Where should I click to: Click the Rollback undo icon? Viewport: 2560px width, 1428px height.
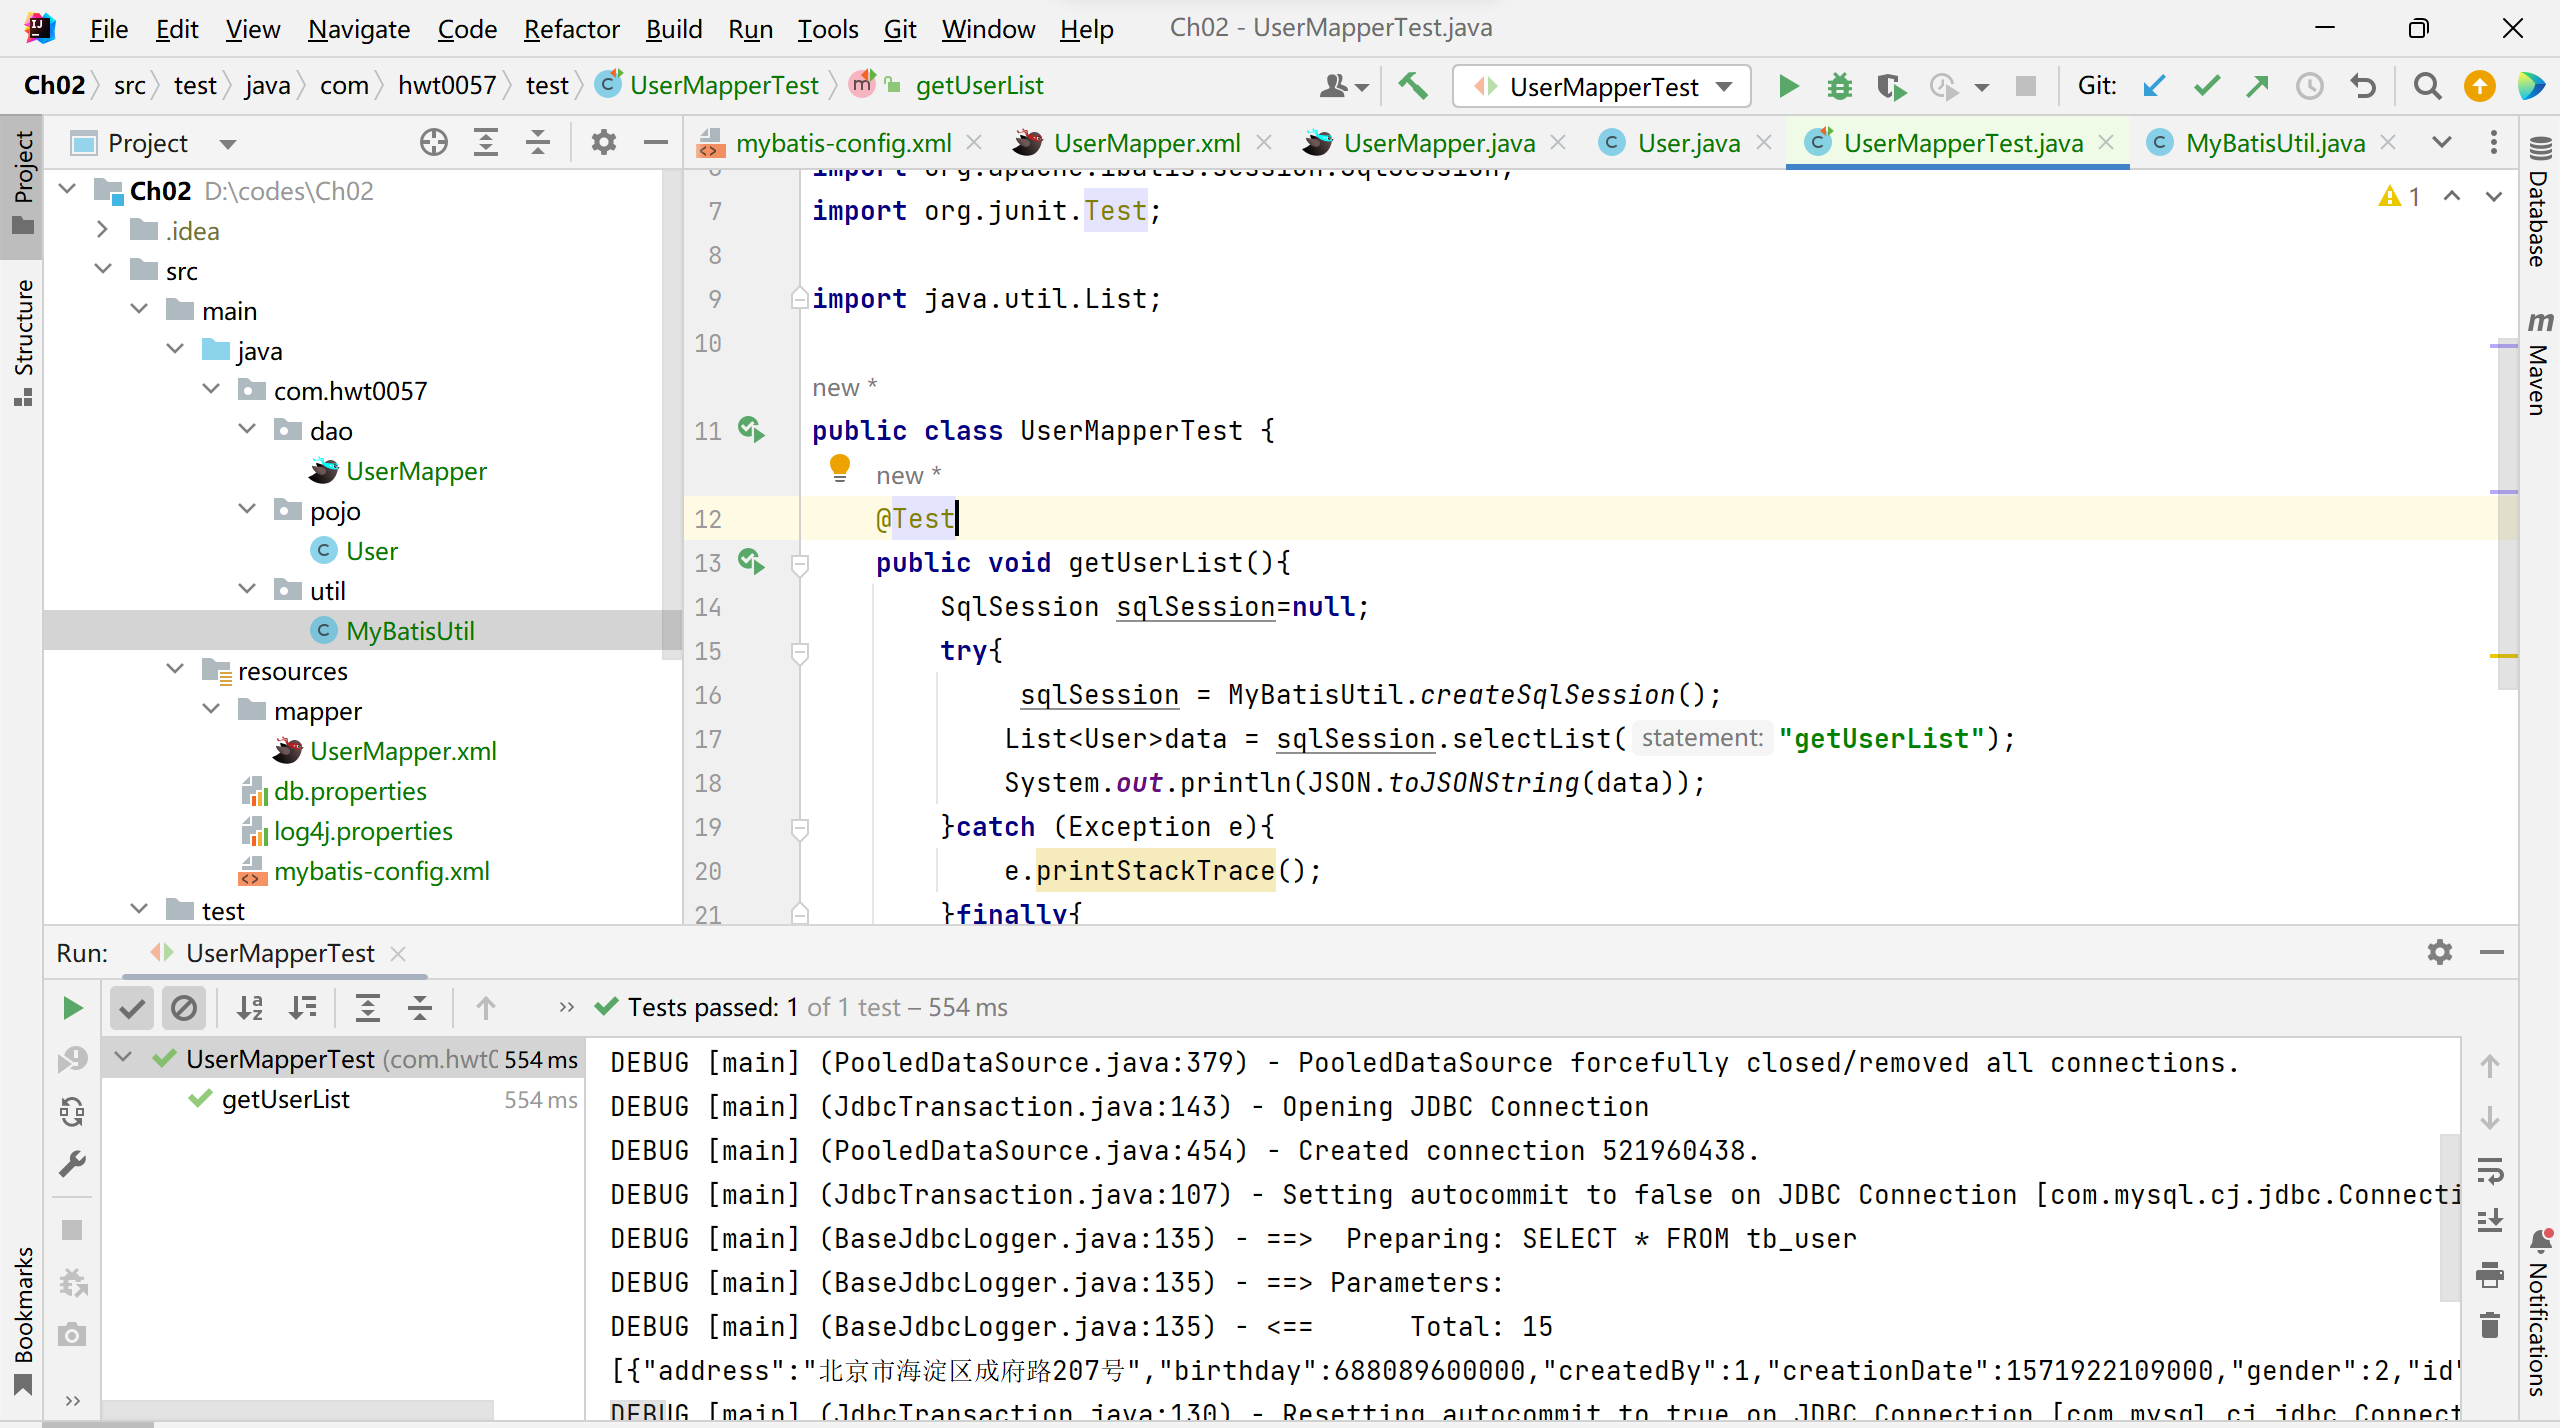pos(2363,86)
